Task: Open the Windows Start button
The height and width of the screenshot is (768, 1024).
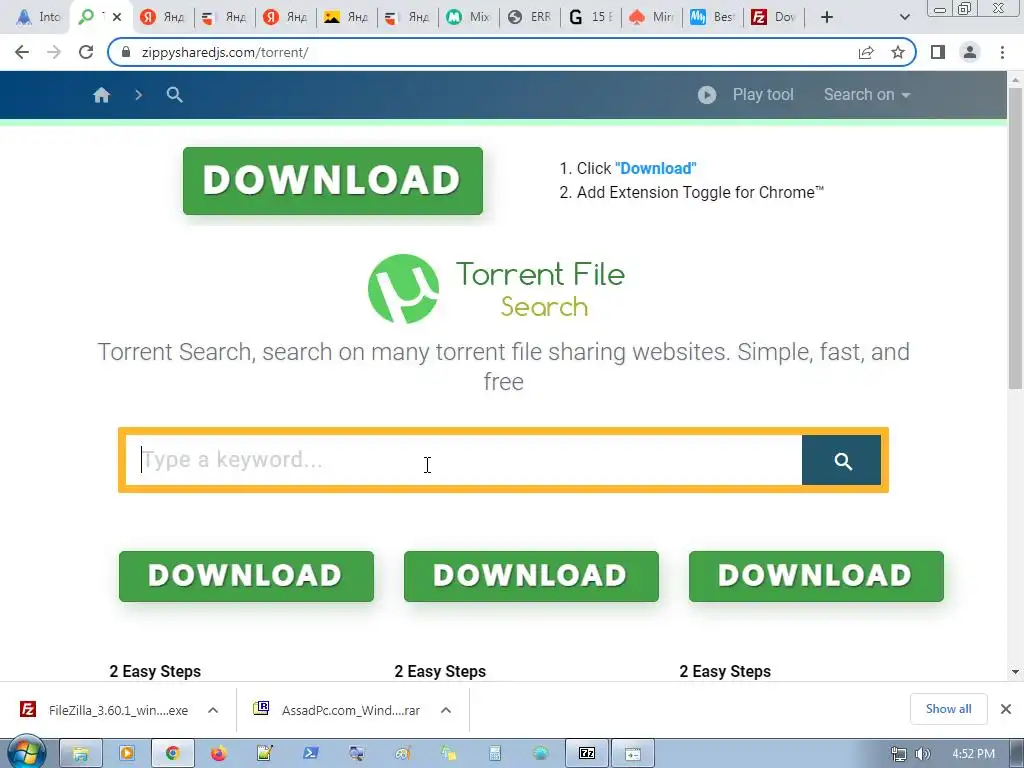Action: pos(26,753)
